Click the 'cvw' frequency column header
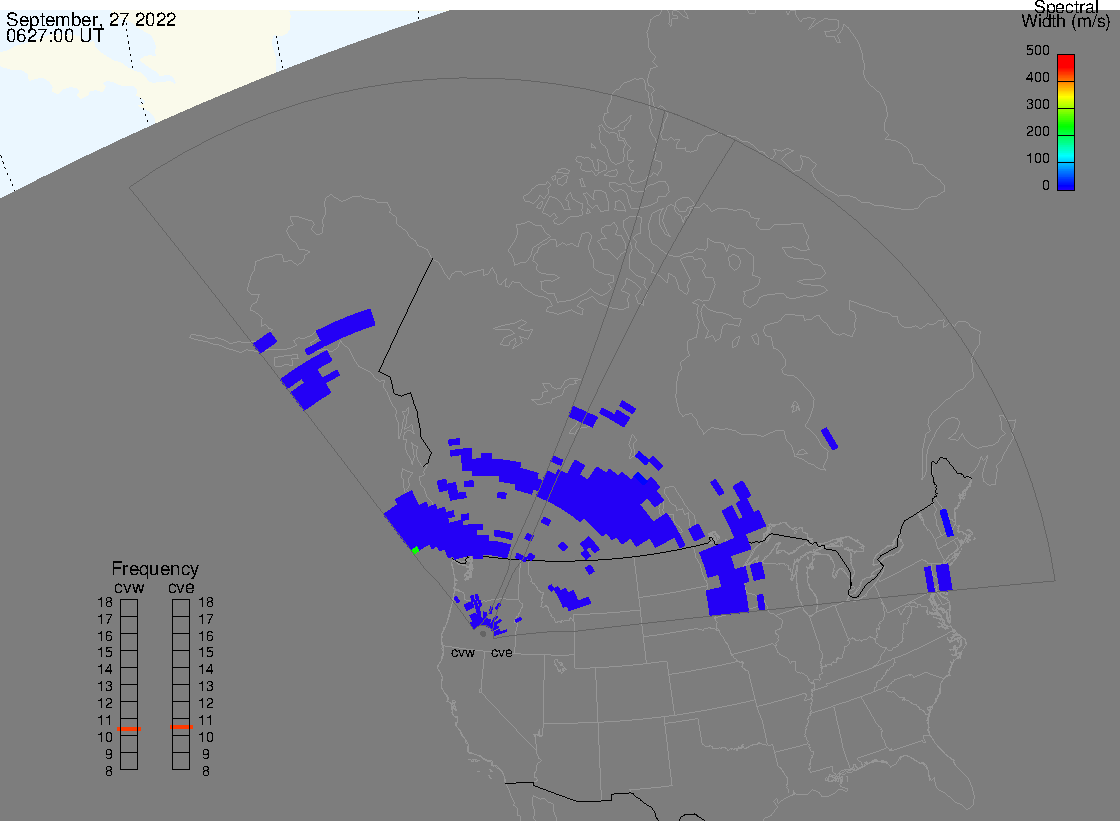The width and height of the screenshot is (1120, 821). 129,587
